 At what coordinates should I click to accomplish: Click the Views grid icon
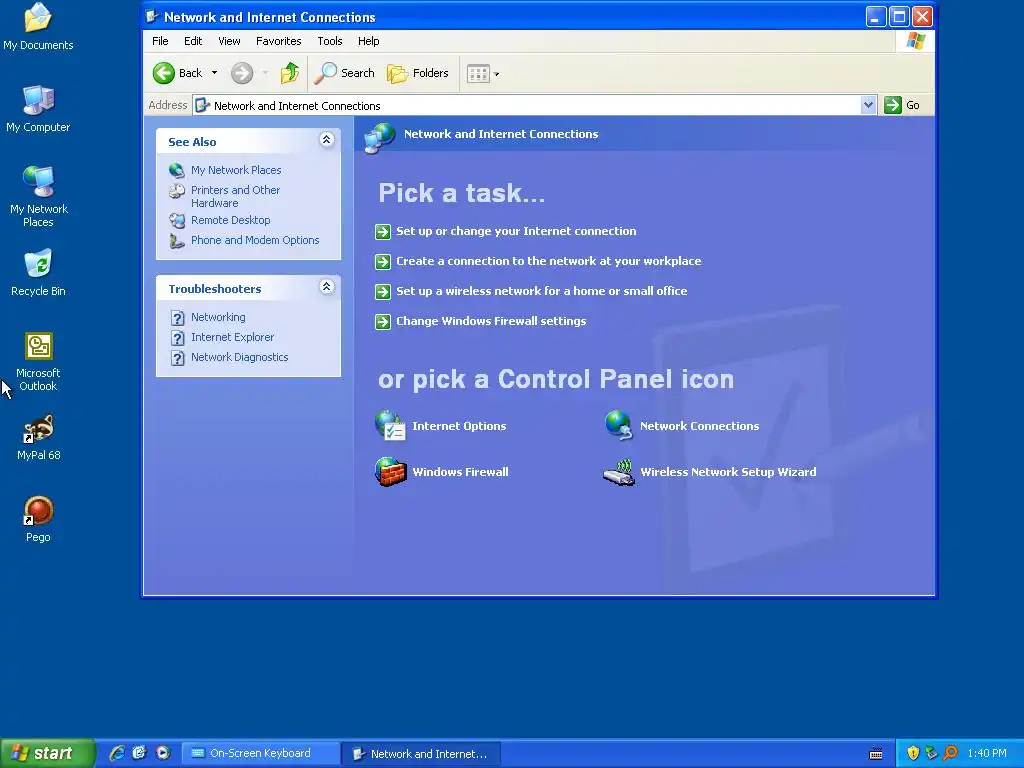point(478,74)
